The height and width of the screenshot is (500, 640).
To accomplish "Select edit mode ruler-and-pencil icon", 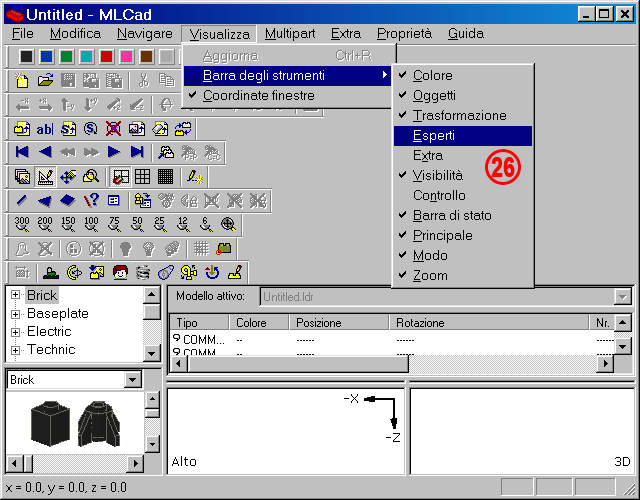I will point(45,177).
